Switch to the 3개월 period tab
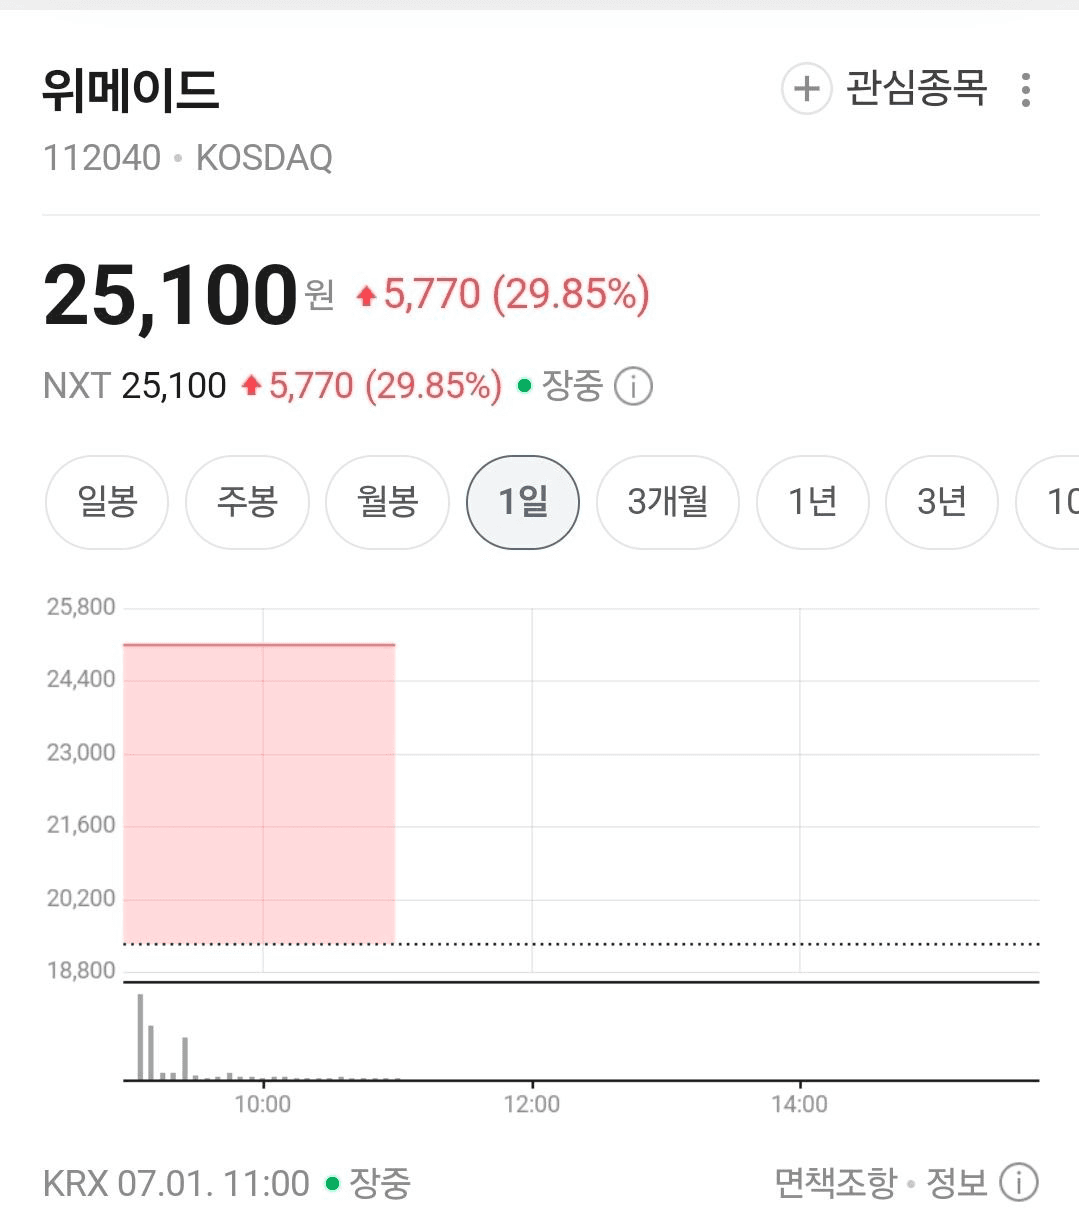1079x1225 pixels. pos(668,502)
